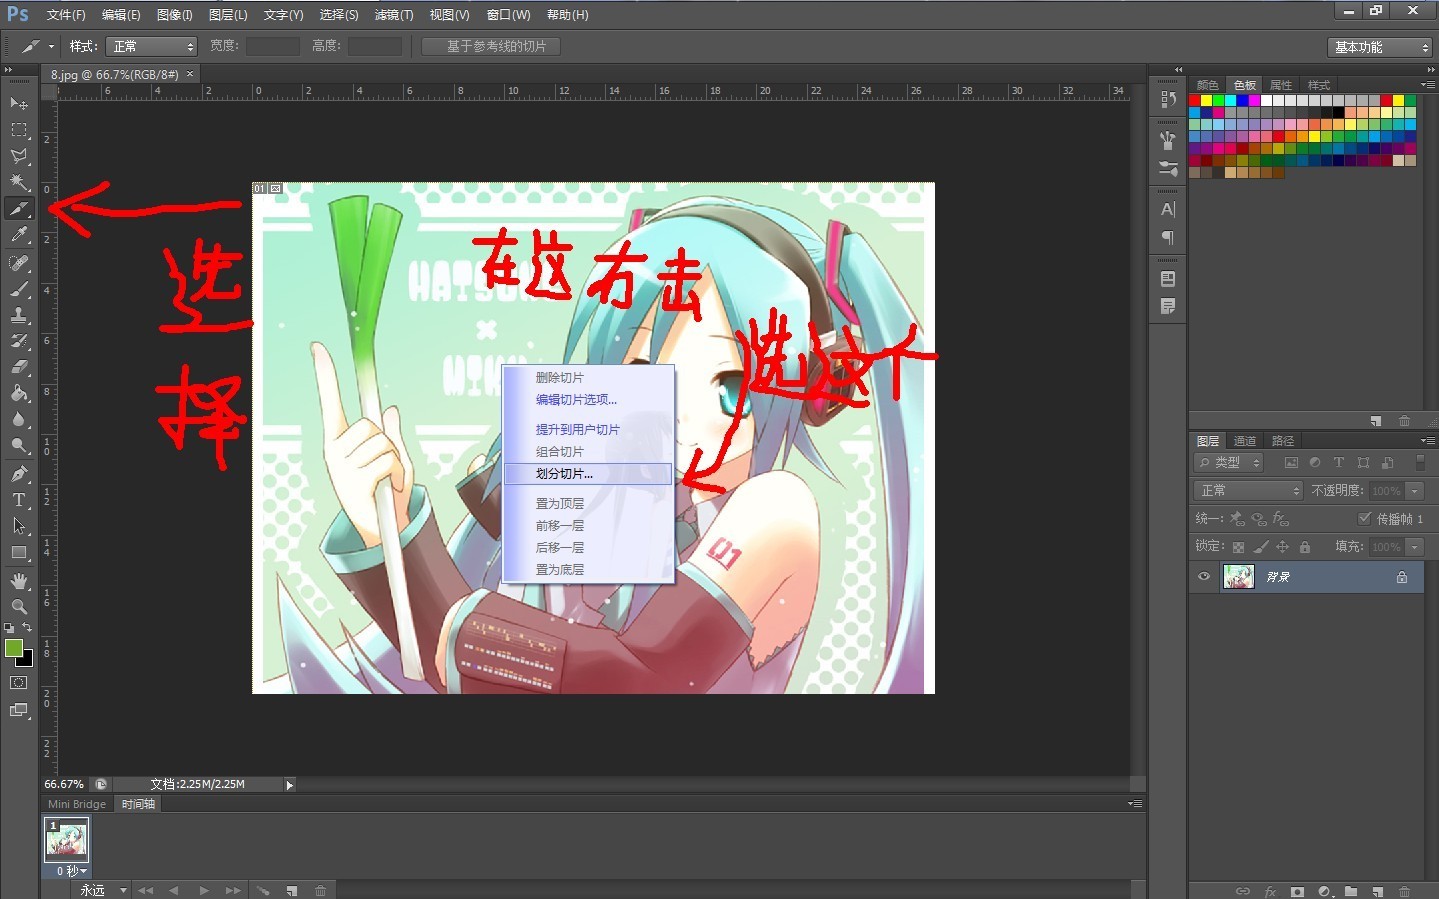The width and height of the screenshot is (1439, 899).
Task: Create new layer icon in Layers panel
Action: tap(1377, 891)
